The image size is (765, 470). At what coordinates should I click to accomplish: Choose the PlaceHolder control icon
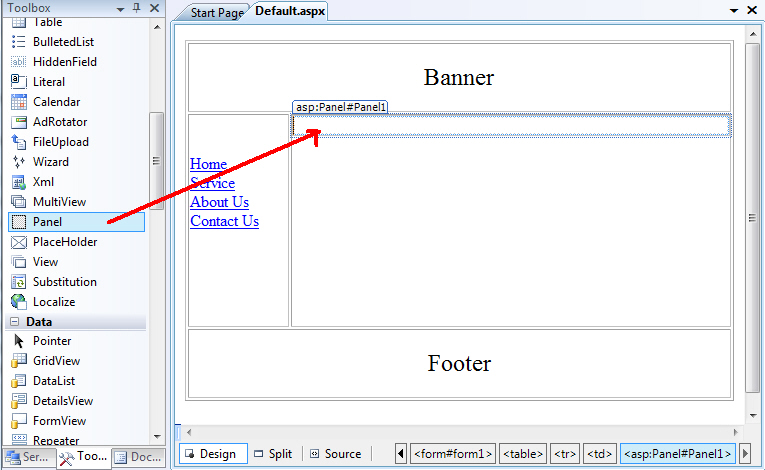[19, 242]
